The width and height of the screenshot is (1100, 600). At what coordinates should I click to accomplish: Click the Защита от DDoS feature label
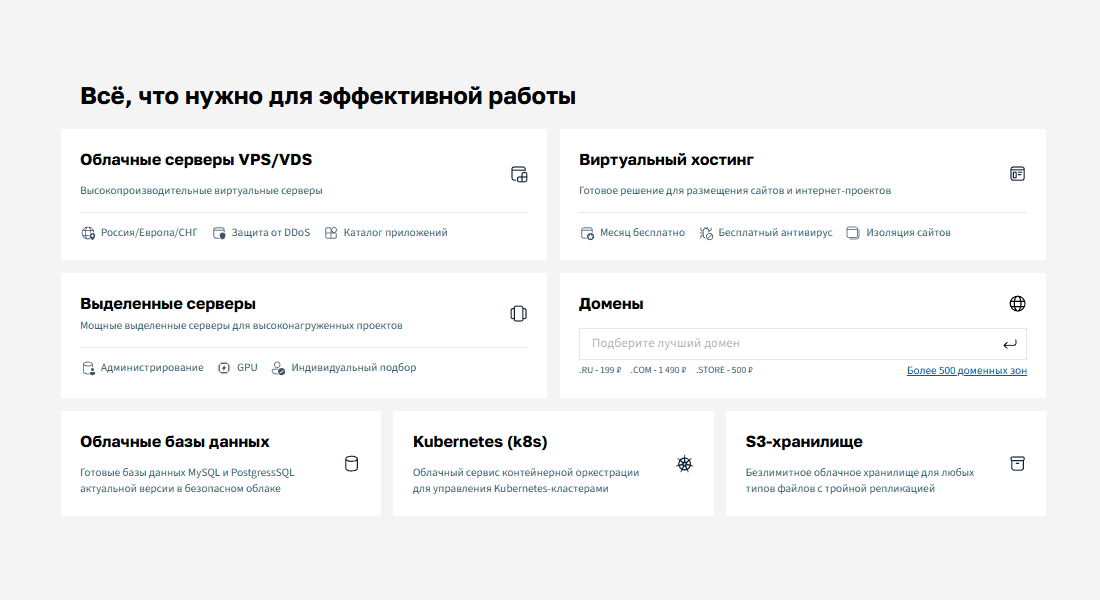pos(271,232)
